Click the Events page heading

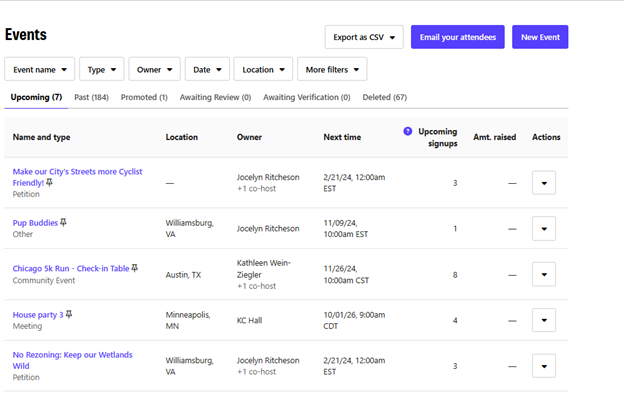click(25, 35)
